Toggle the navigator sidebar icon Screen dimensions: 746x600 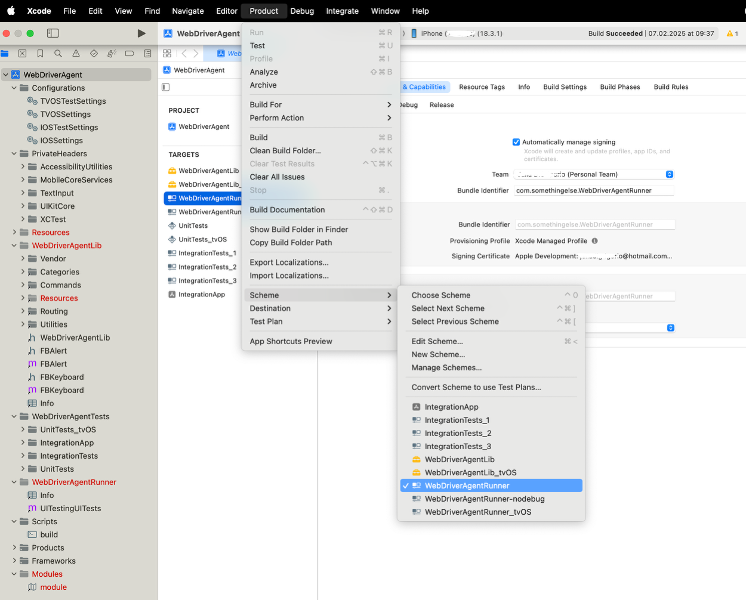(x=53, y=33)
